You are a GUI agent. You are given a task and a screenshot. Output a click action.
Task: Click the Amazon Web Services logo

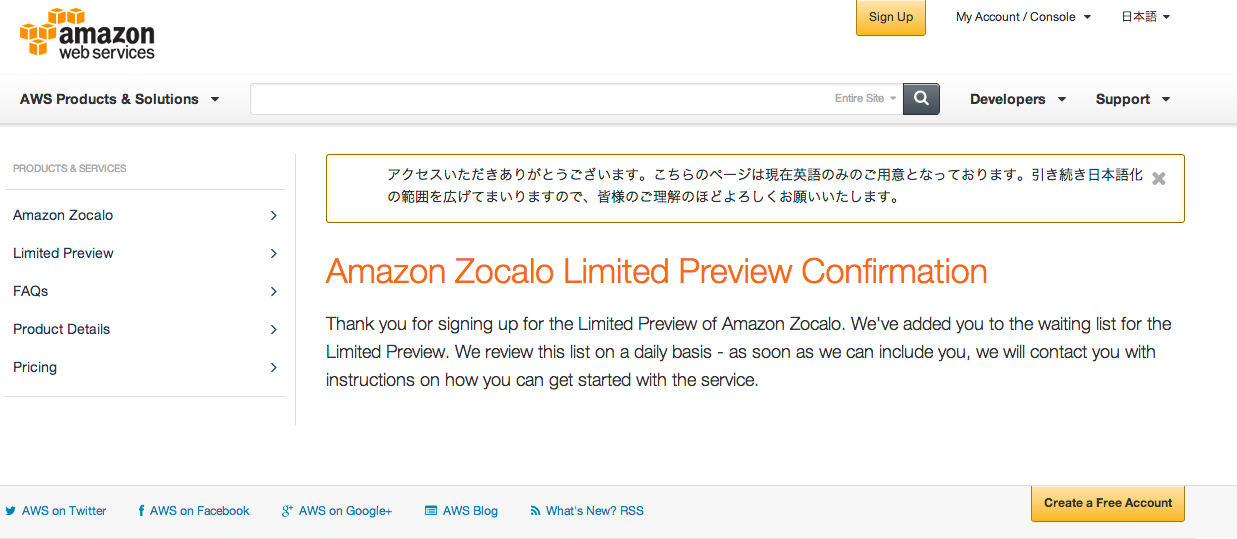88,33
